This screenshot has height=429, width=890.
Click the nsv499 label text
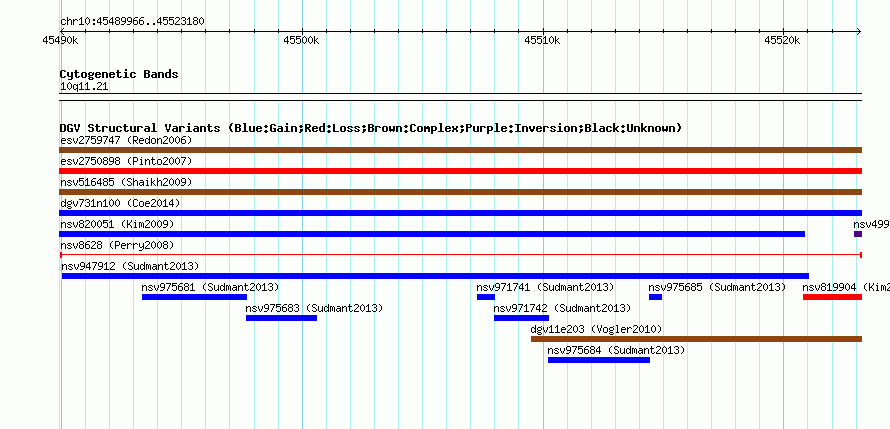coord(871,224)
